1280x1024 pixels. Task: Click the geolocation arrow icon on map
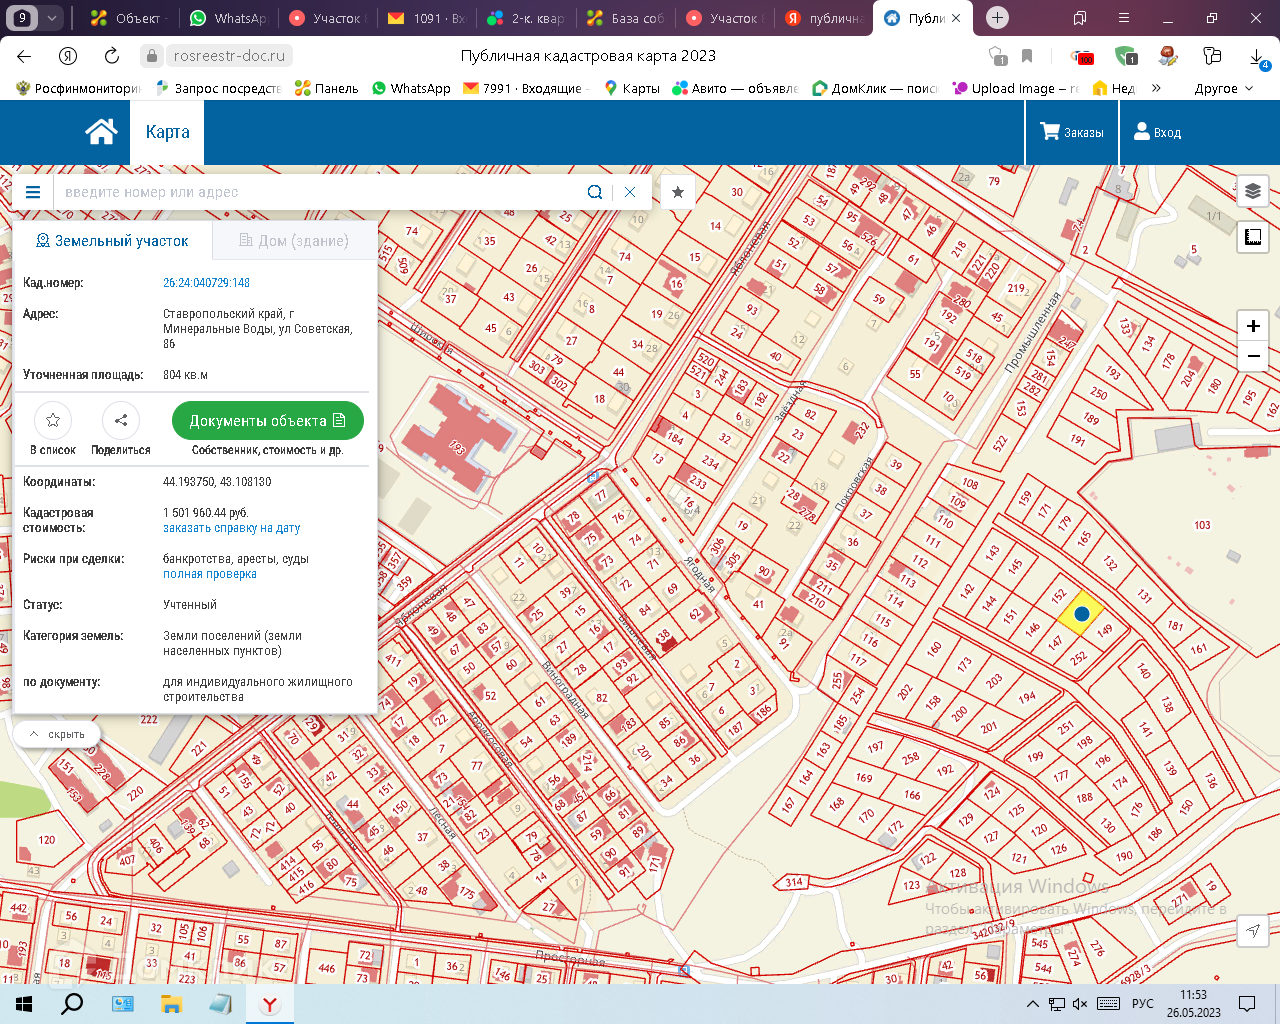[1252, 931]
